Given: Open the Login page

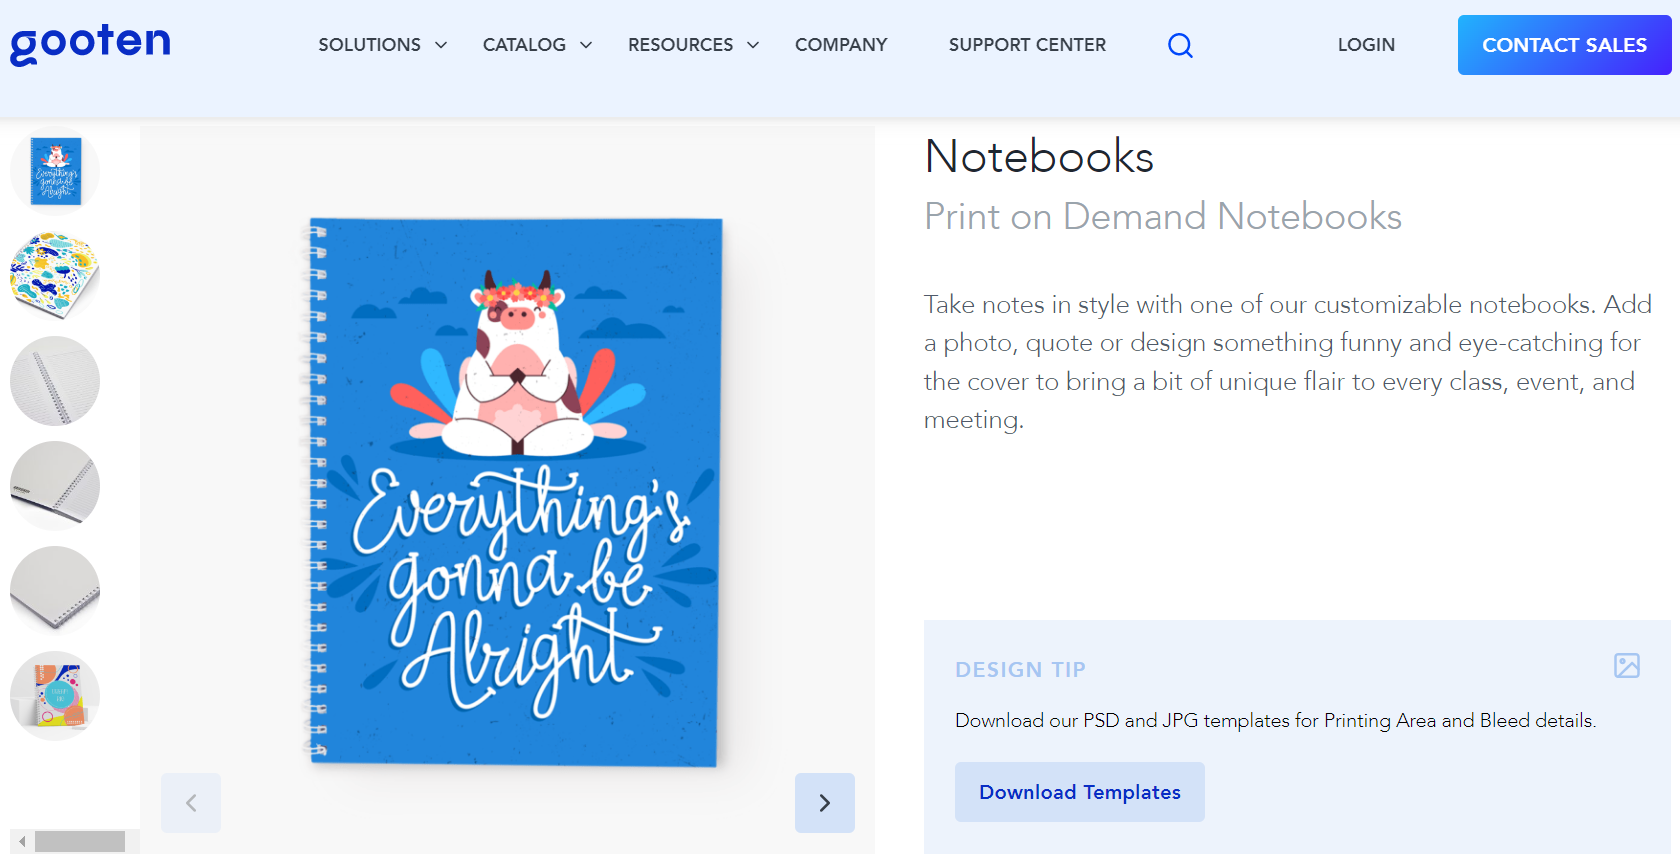Looking at the screenshot, I should pyautogui.click(x=1366, y=45).
